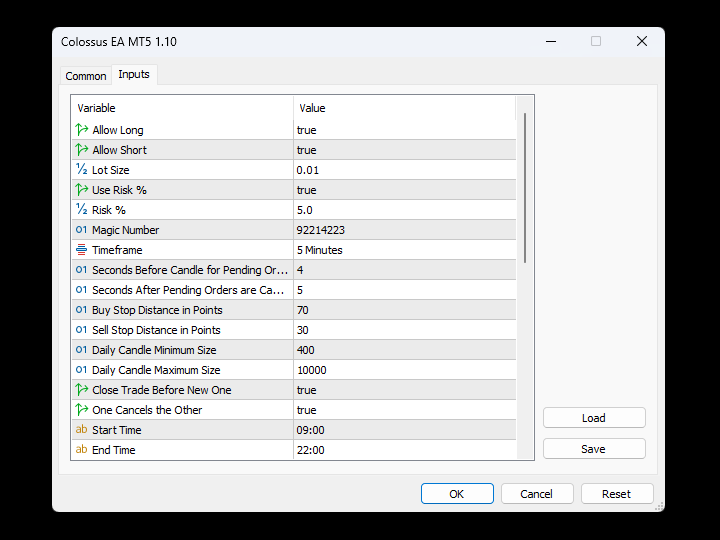Select the Buy Stop Distance in Points label

click(x=157, y=310)
